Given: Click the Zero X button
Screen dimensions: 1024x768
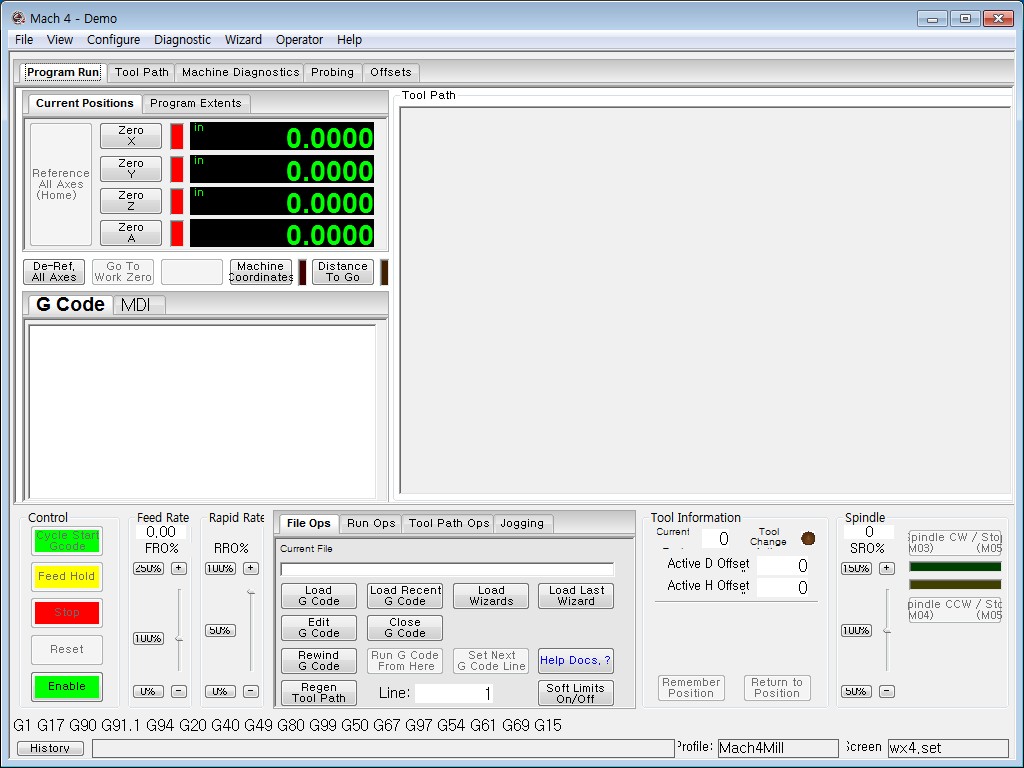Looking at the screenshot, I should [131, 136].
